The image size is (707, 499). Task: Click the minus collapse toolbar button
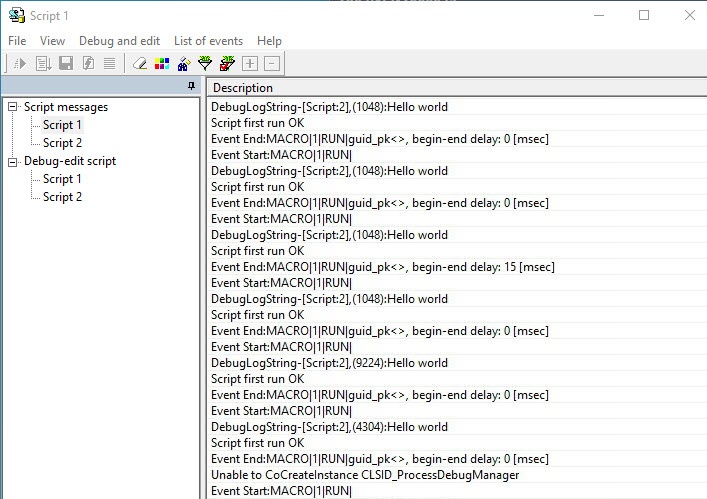271,64
